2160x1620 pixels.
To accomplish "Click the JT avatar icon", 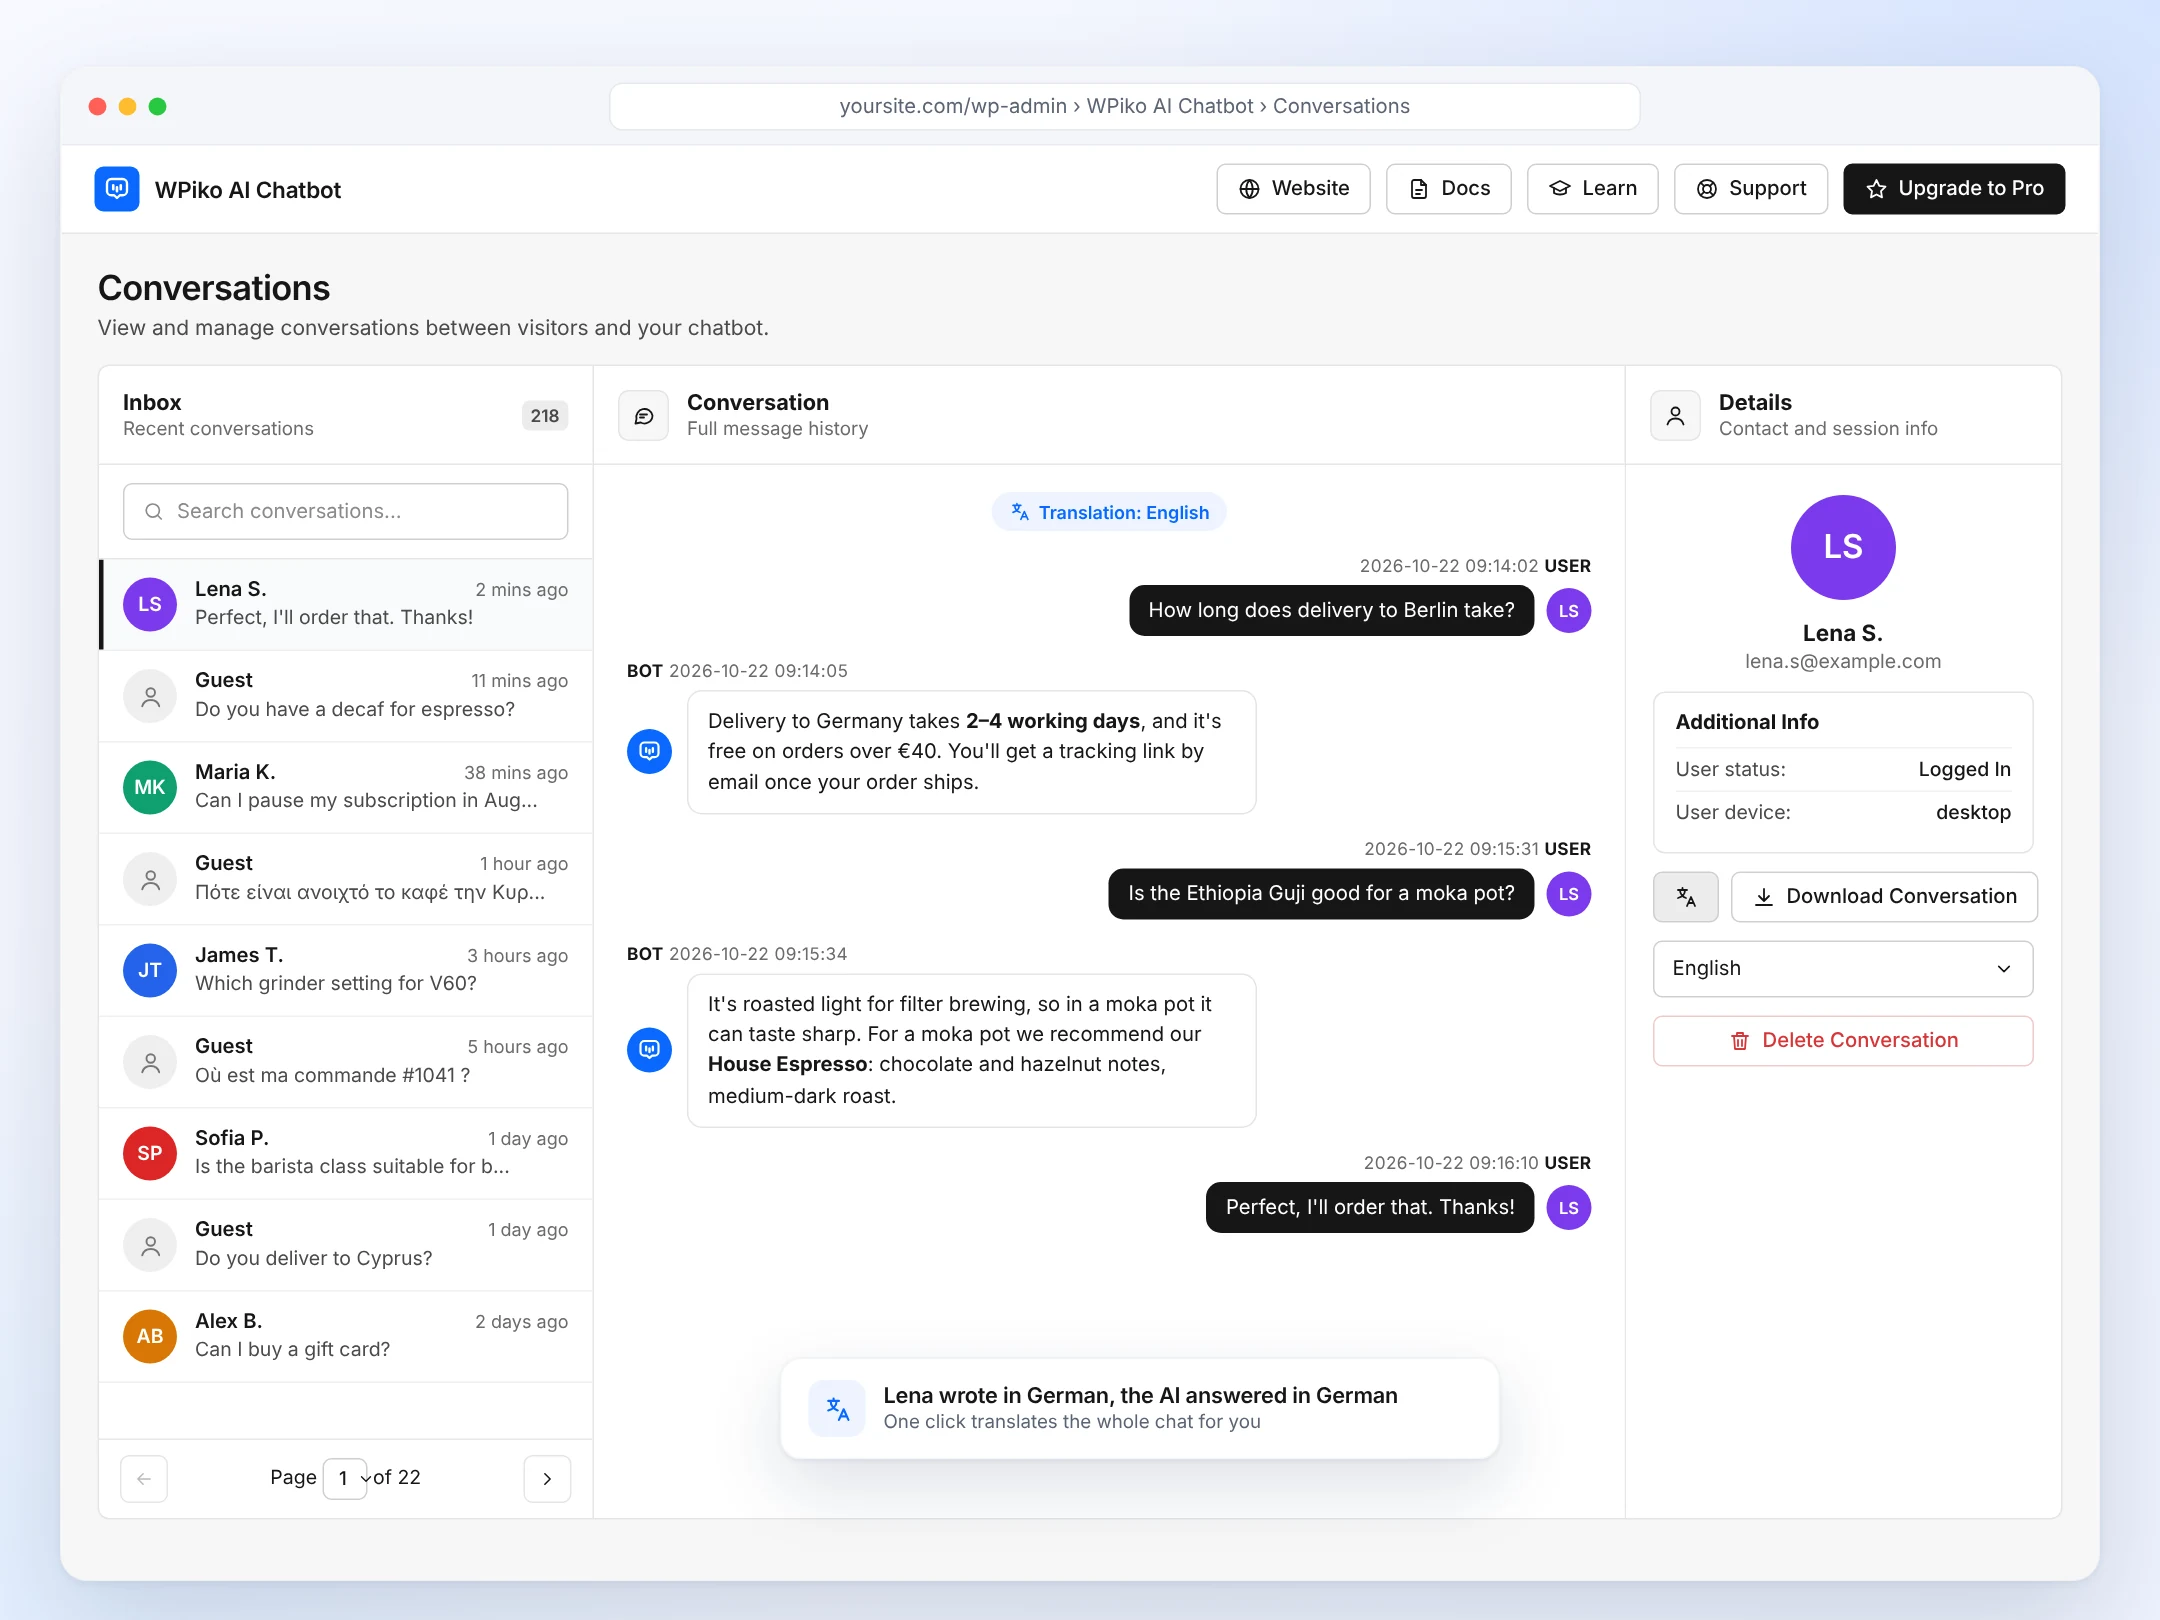I will (150, 970).
